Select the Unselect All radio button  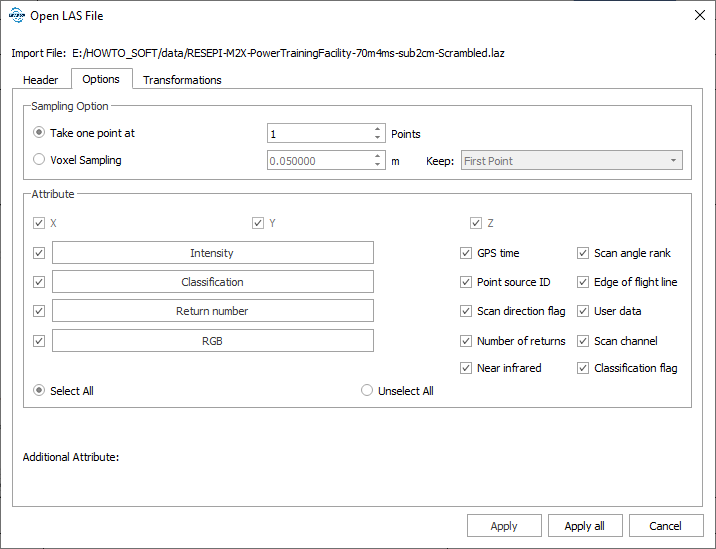(367, 391)
